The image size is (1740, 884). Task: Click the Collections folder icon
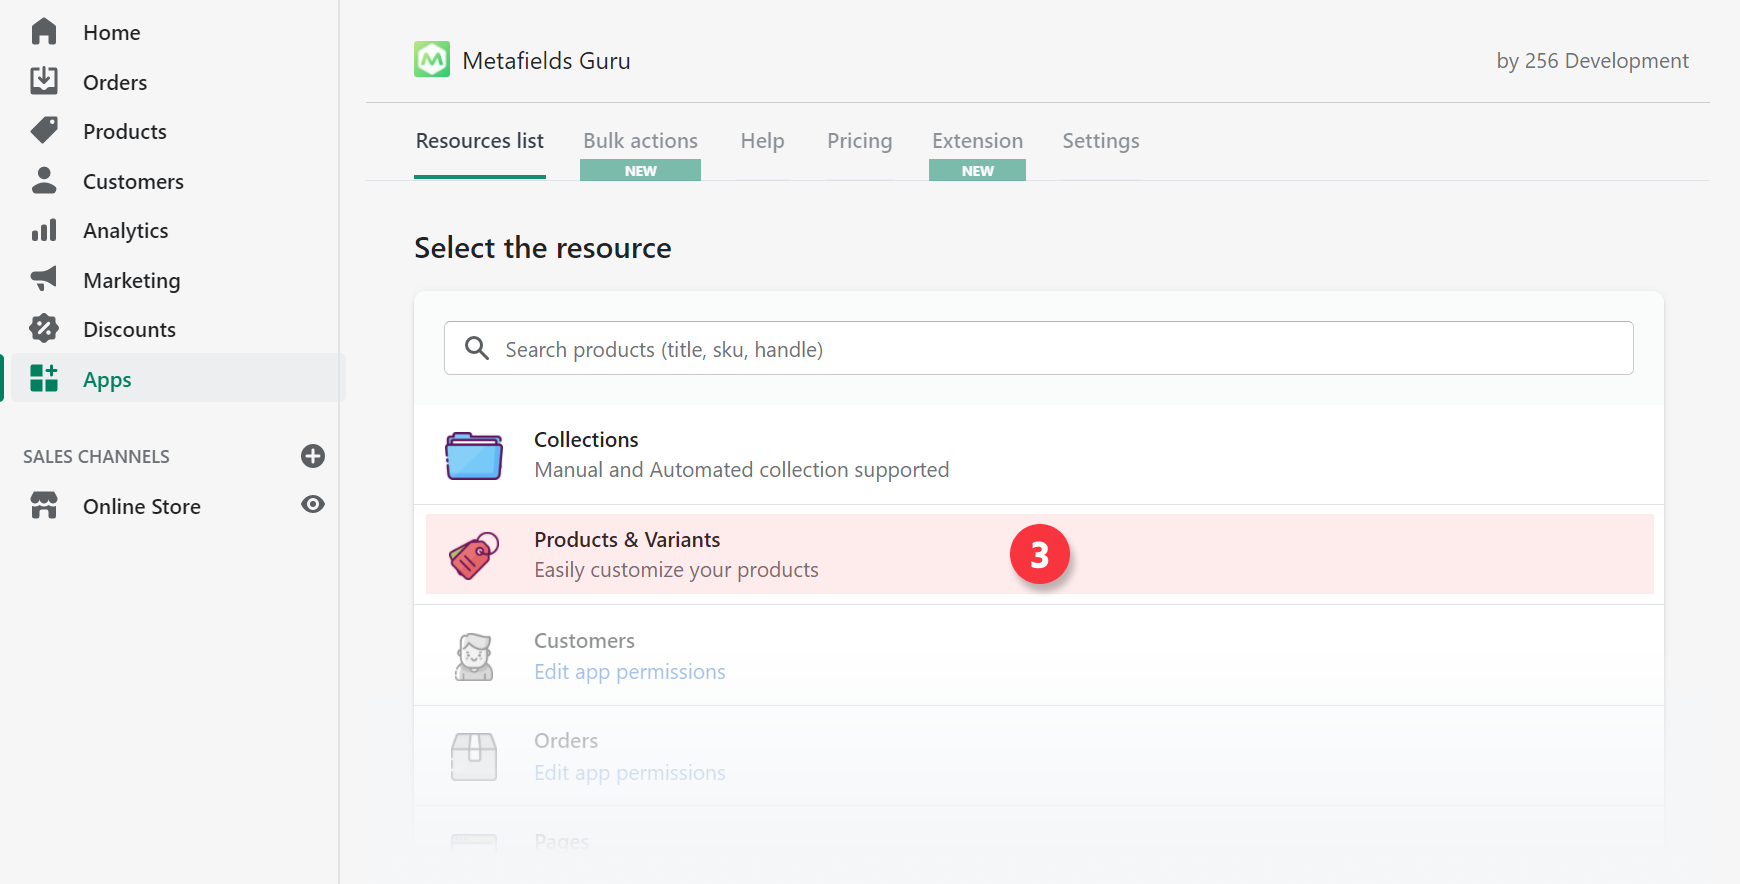point(474,455)
